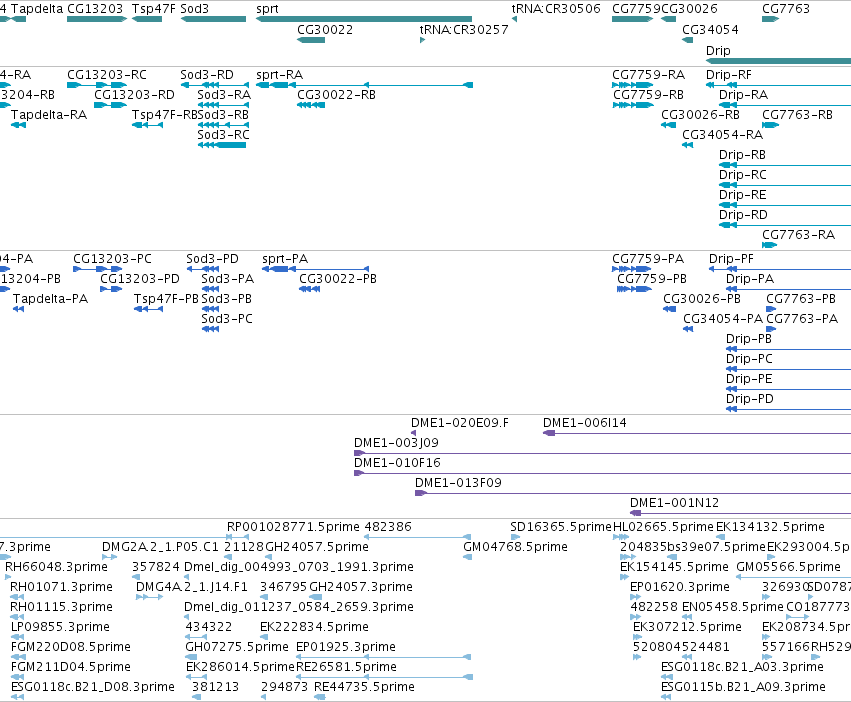Select the Tapdelta-RA transcript label

pos(49,115)
